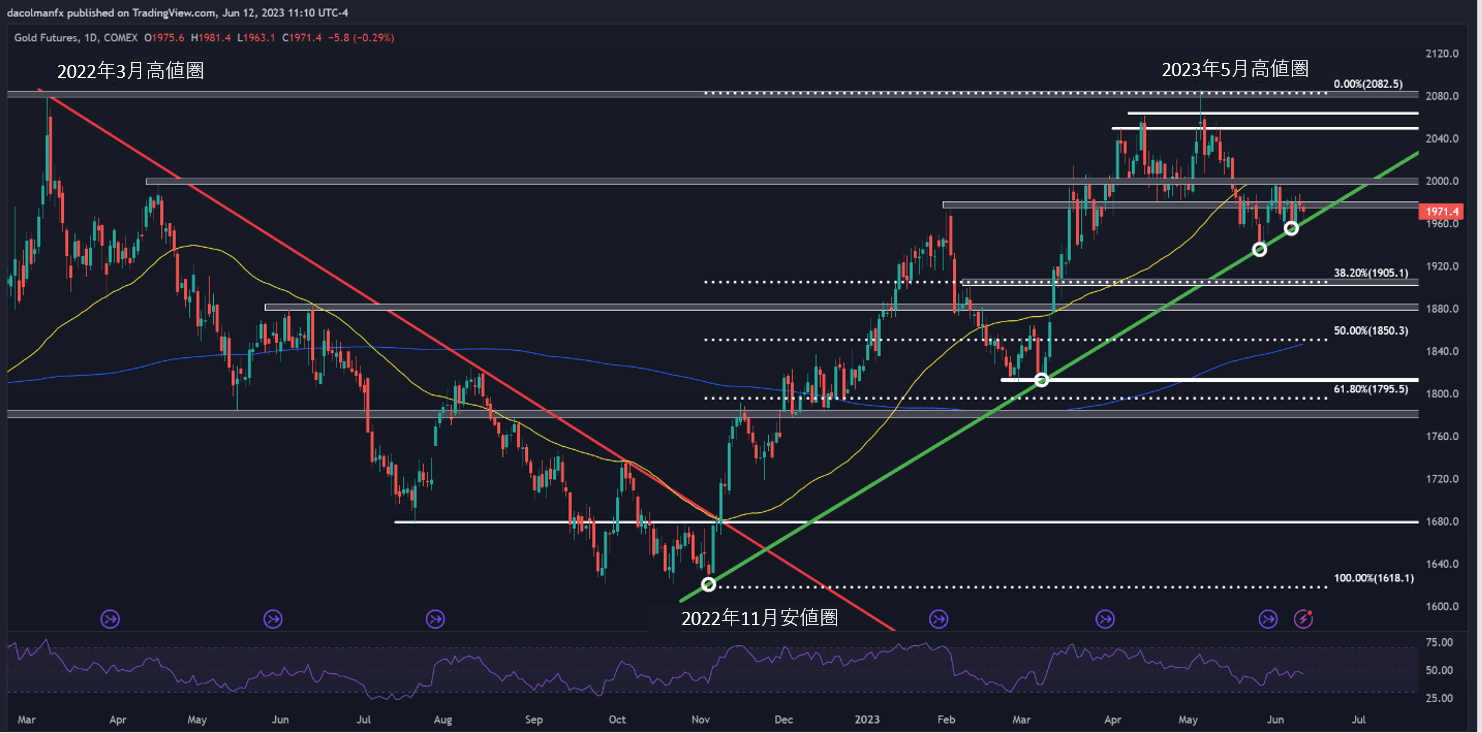Click Oct on the time axis
Viewport: 1482px width, 733px height.
coord(617,719)
